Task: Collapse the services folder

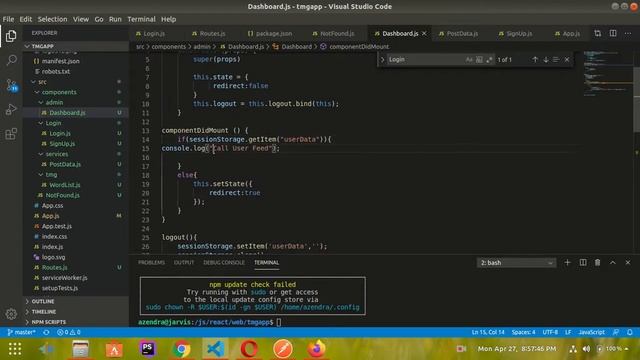Action: (x=41, y=154)
